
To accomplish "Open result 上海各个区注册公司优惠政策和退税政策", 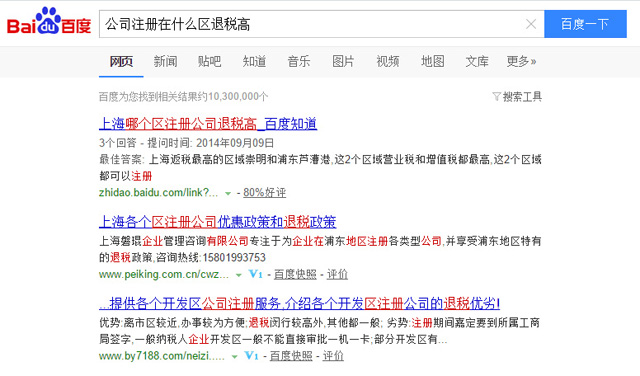I will [218, 222].
